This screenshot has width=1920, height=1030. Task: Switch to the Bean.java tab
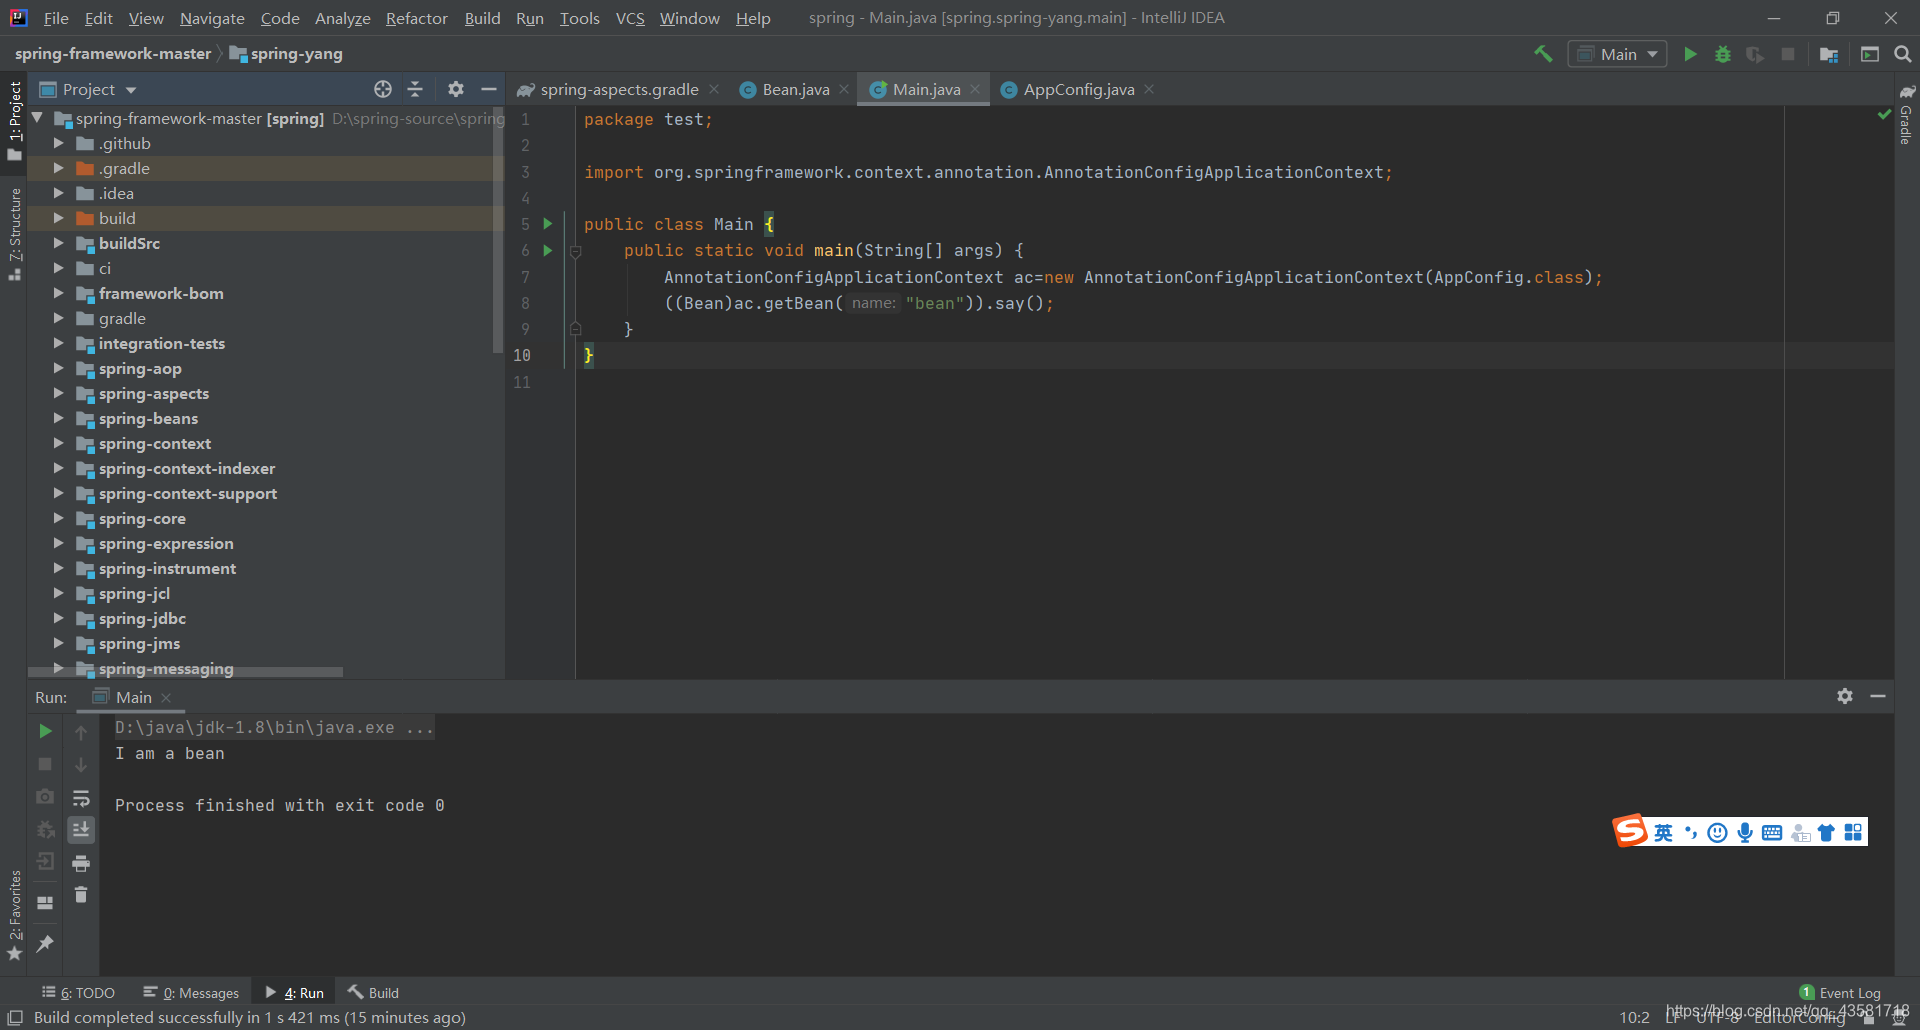click(795, 89)
